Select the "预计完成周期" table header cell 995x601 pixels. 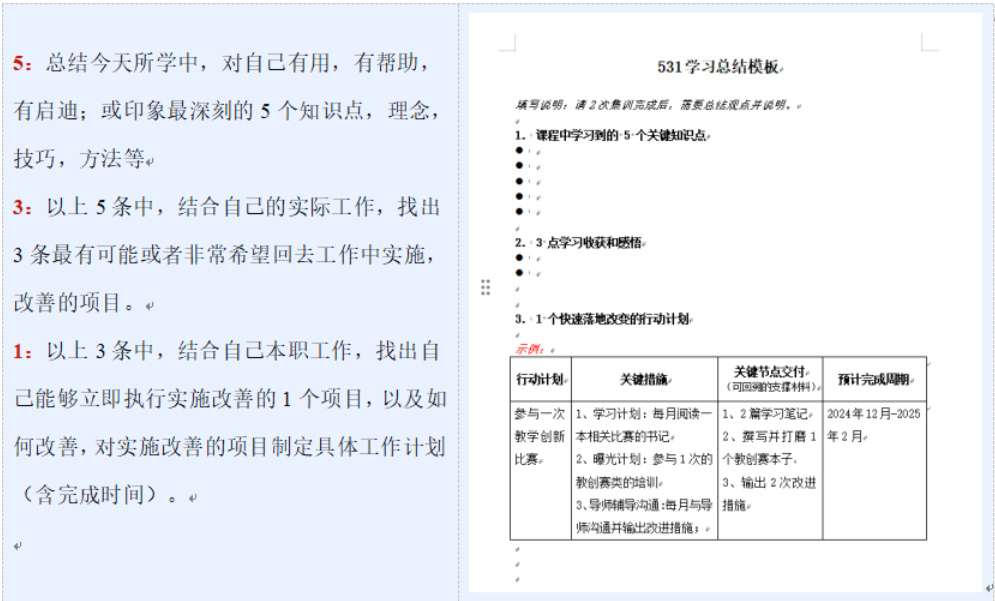coord(874,380)
